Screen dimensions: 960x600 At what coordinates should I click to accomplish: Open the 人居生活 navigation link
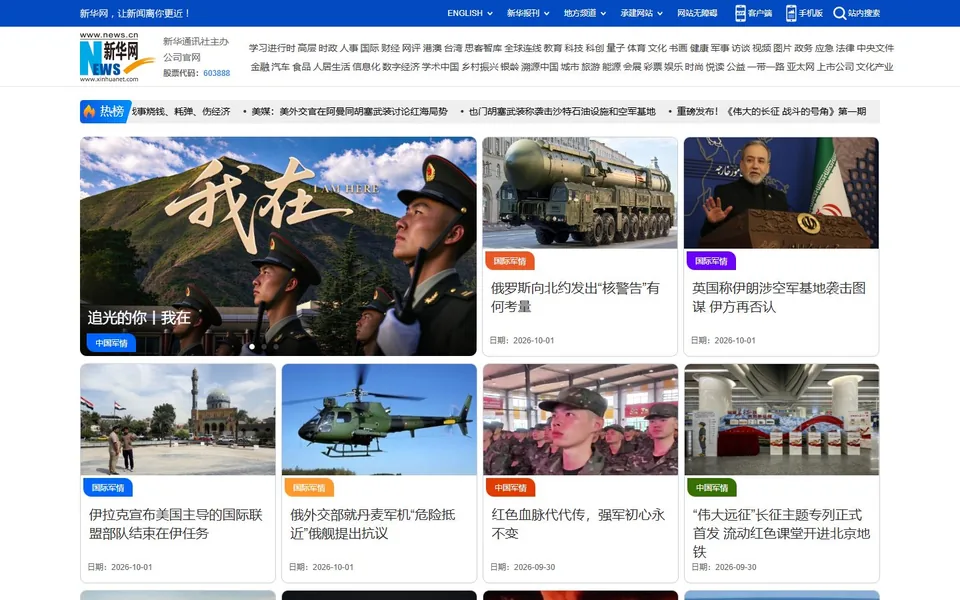click(332, 67)
